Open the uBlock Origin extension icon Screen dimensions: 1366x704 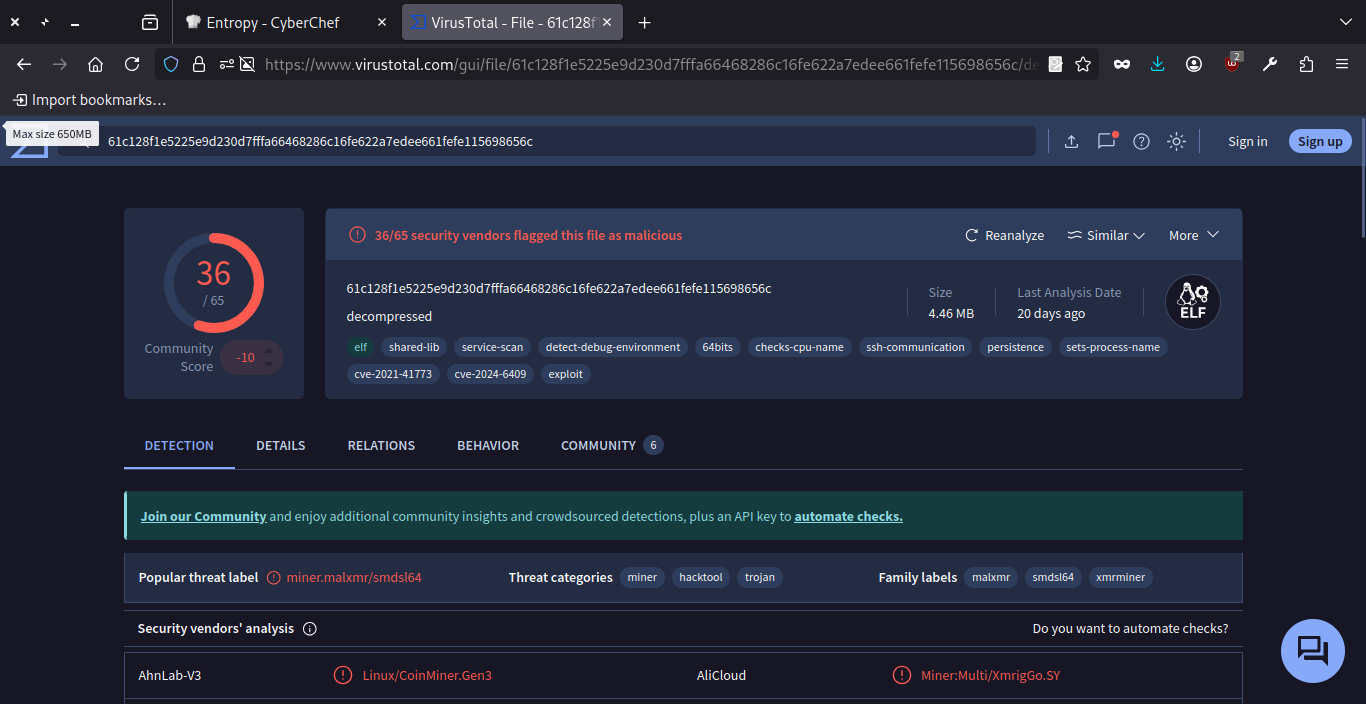tap(1233, 64)
